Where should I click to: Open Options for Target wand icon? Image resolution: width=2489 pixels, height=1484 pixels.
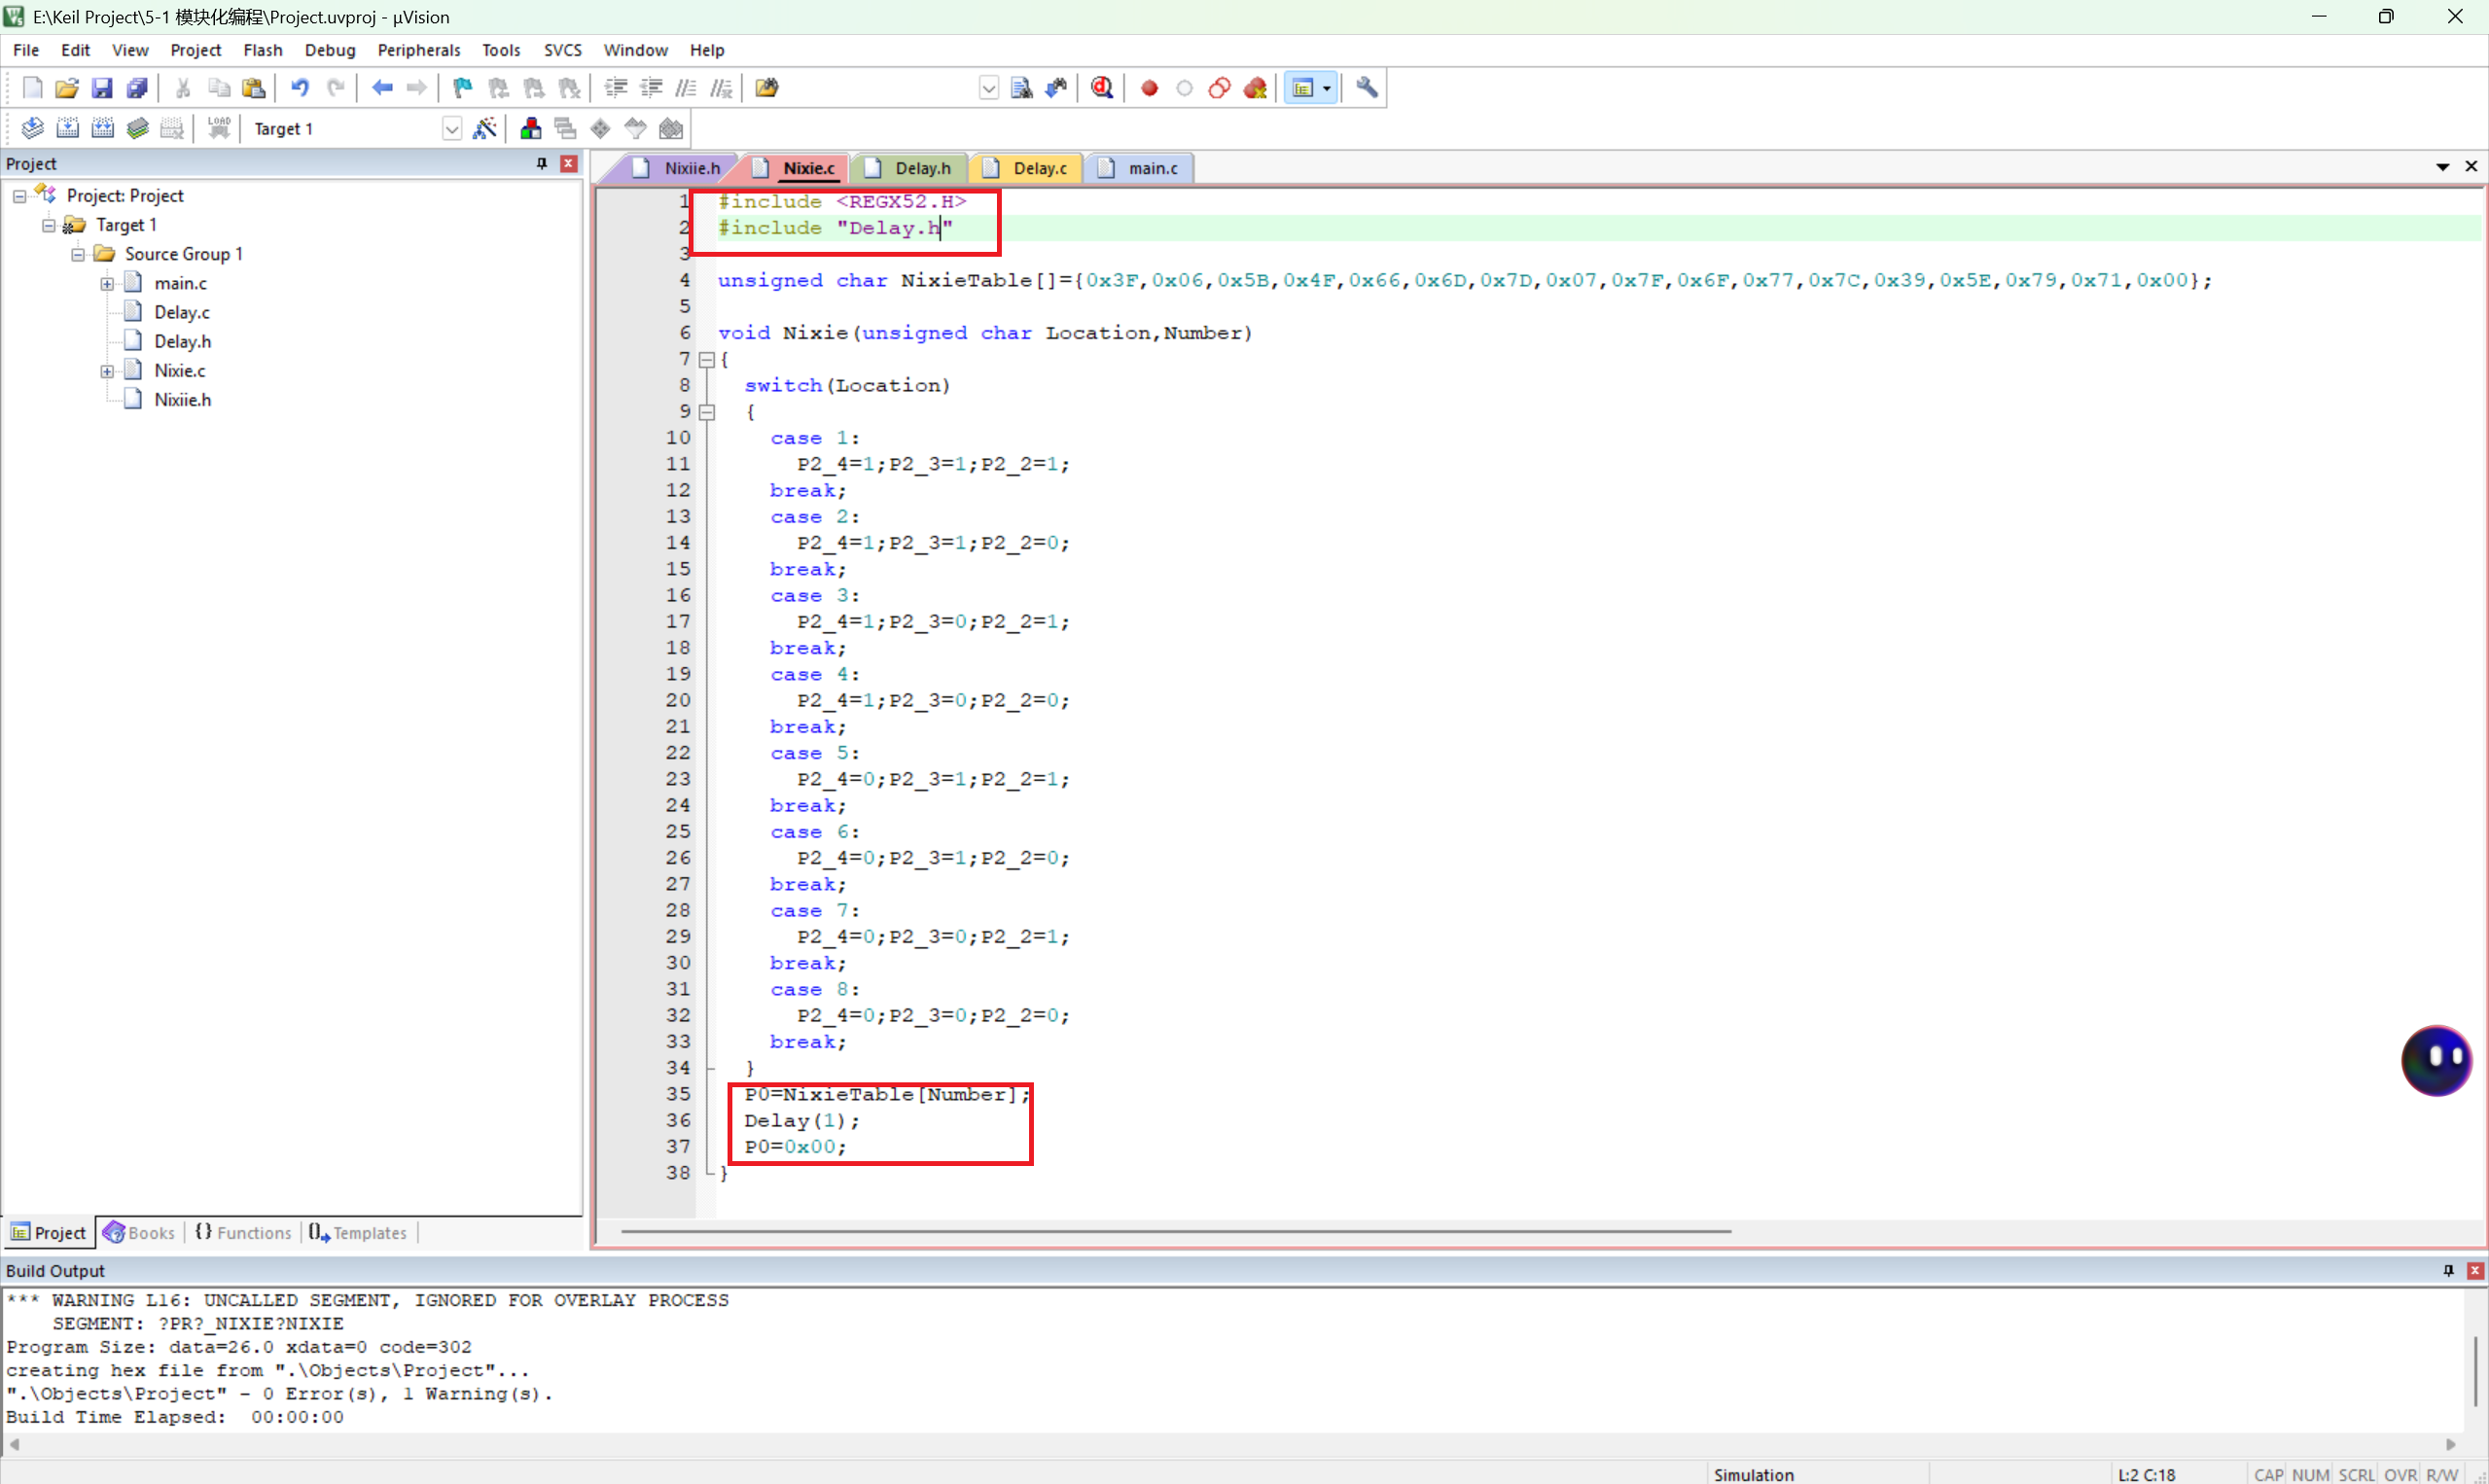pos(485,128)
